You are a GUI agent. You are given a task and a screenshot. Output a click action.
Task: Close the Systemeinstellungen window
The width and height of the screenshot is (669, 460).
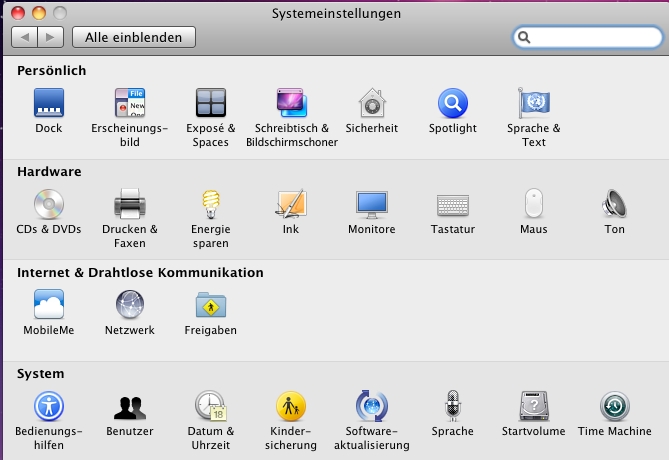[18, 13]
